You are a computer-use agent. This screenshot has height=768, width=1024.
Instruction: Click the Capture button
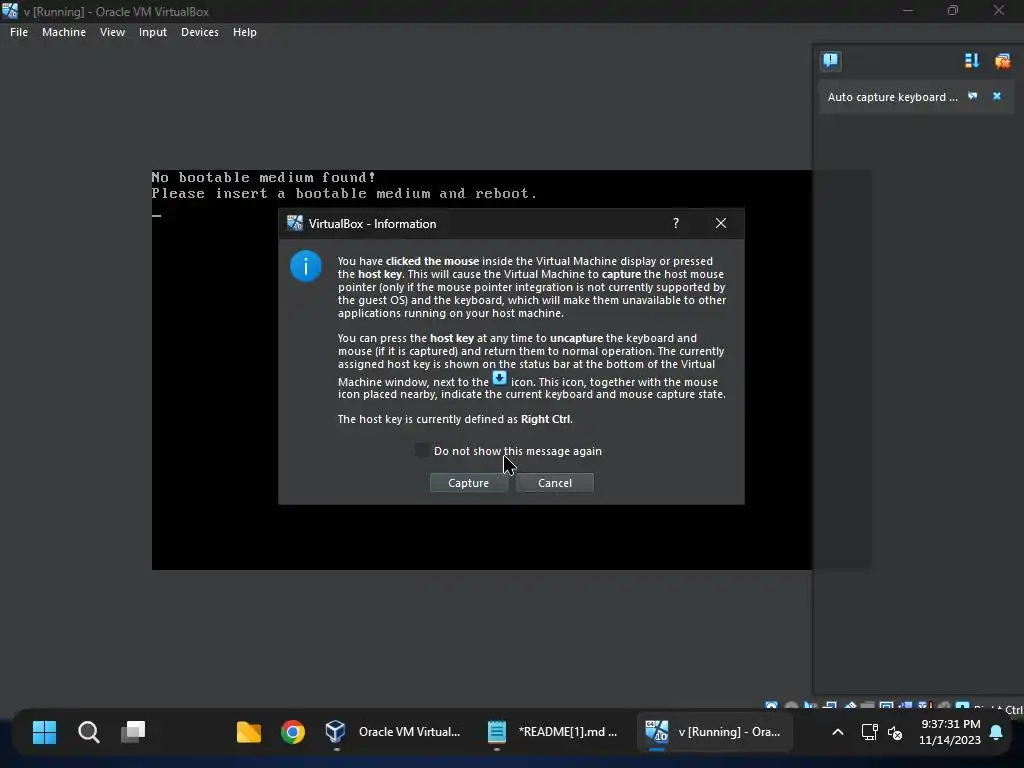pos(468,483)
